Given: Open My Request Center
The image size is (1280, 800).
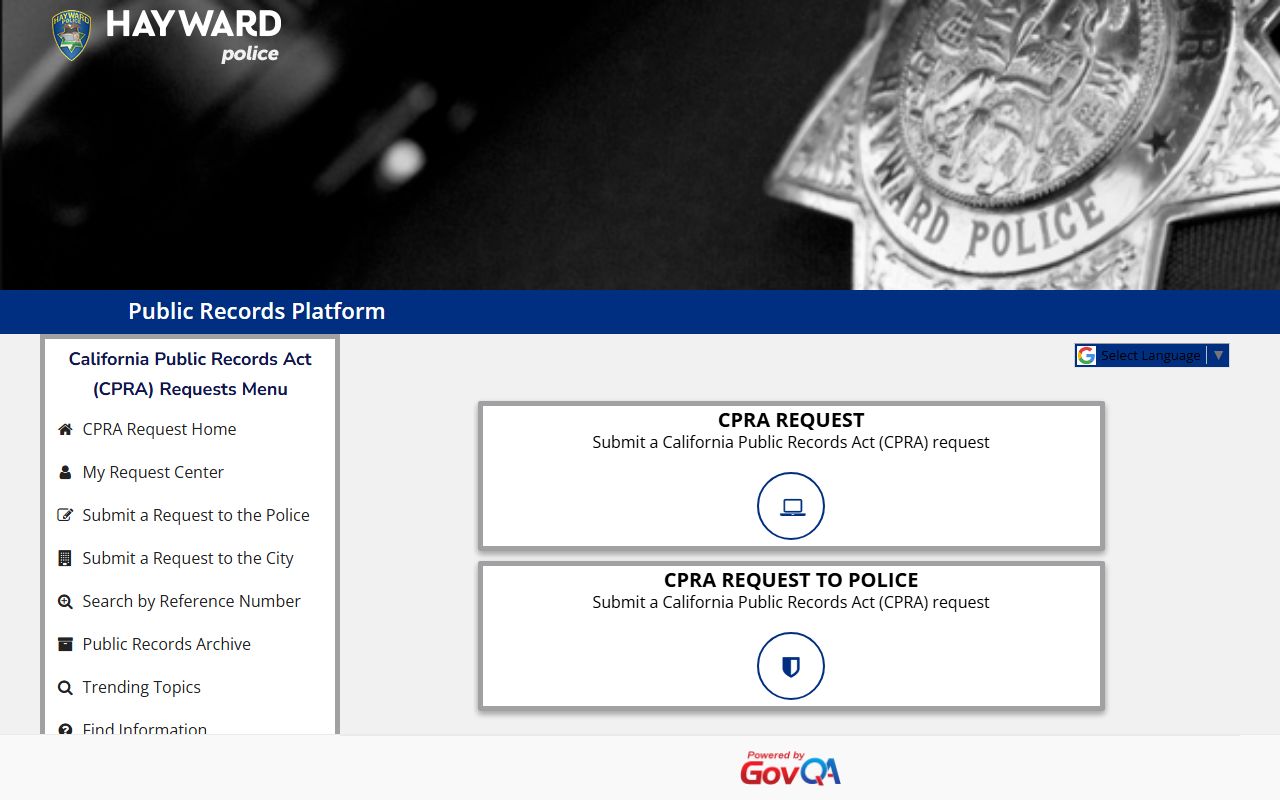Looking at the screenshot, I should (153, 472).
